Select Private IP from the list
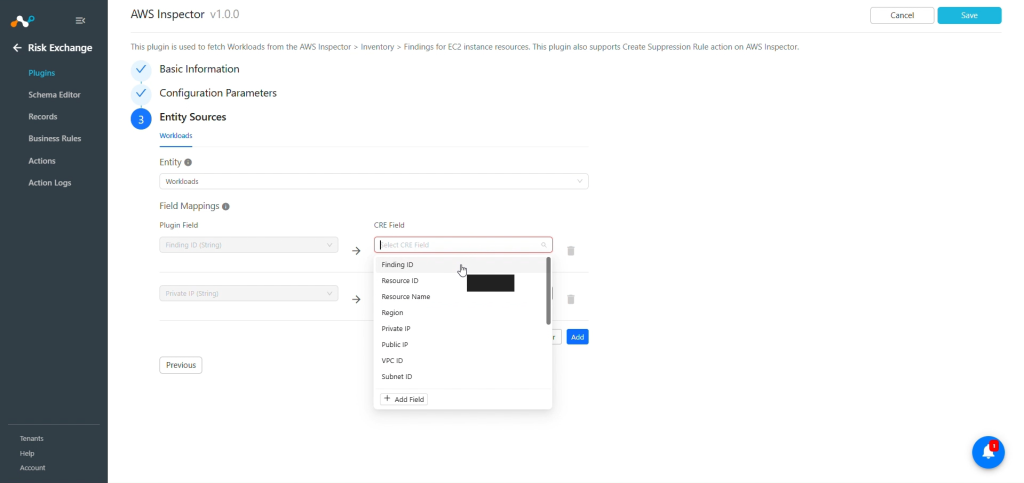The width and height of the screenshot is (1024, 483). [460, 329]
